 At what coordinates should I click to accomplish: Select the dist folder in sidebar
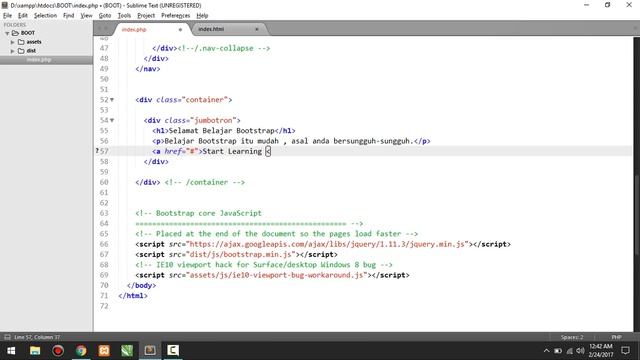tap(31, 51)
